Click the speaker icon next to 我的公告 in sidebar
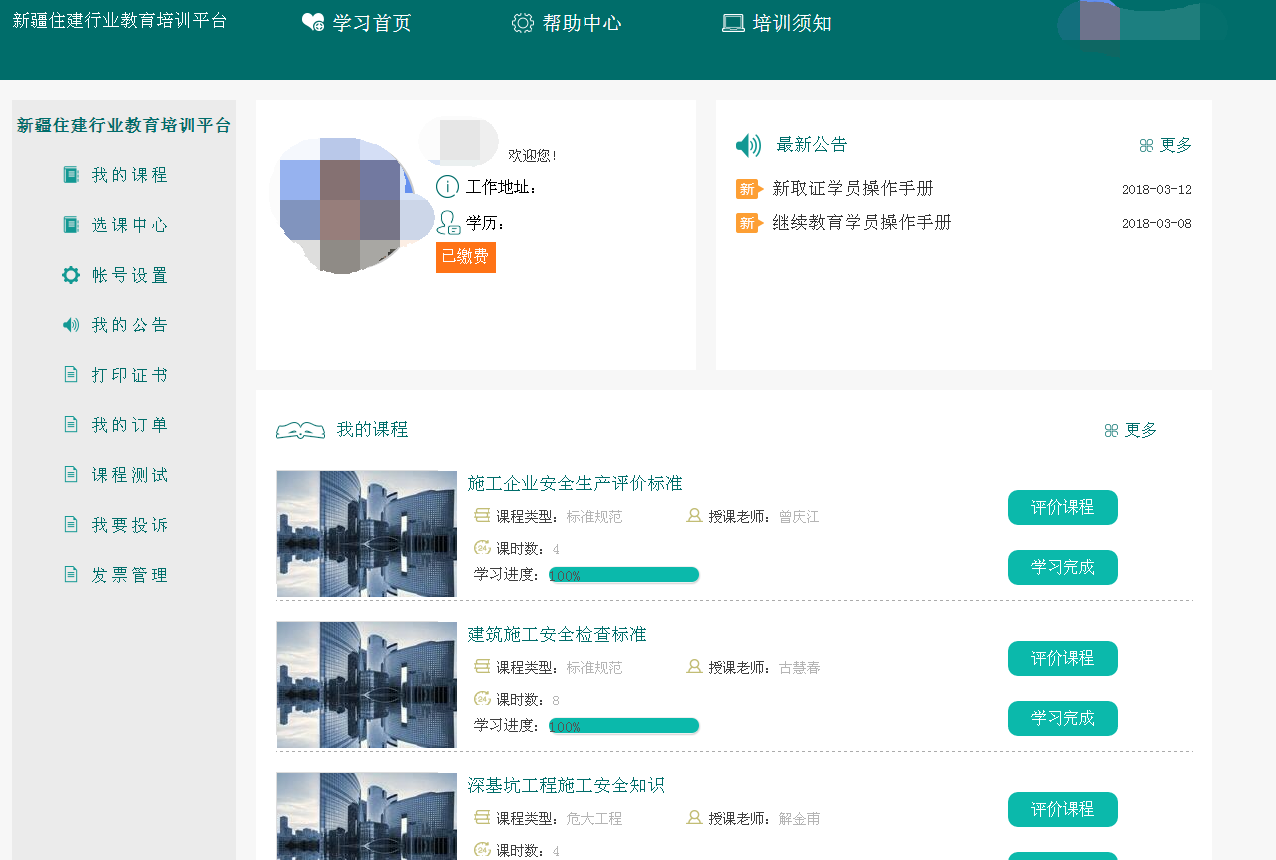The image size is (1276, 860). pos(71,325)
